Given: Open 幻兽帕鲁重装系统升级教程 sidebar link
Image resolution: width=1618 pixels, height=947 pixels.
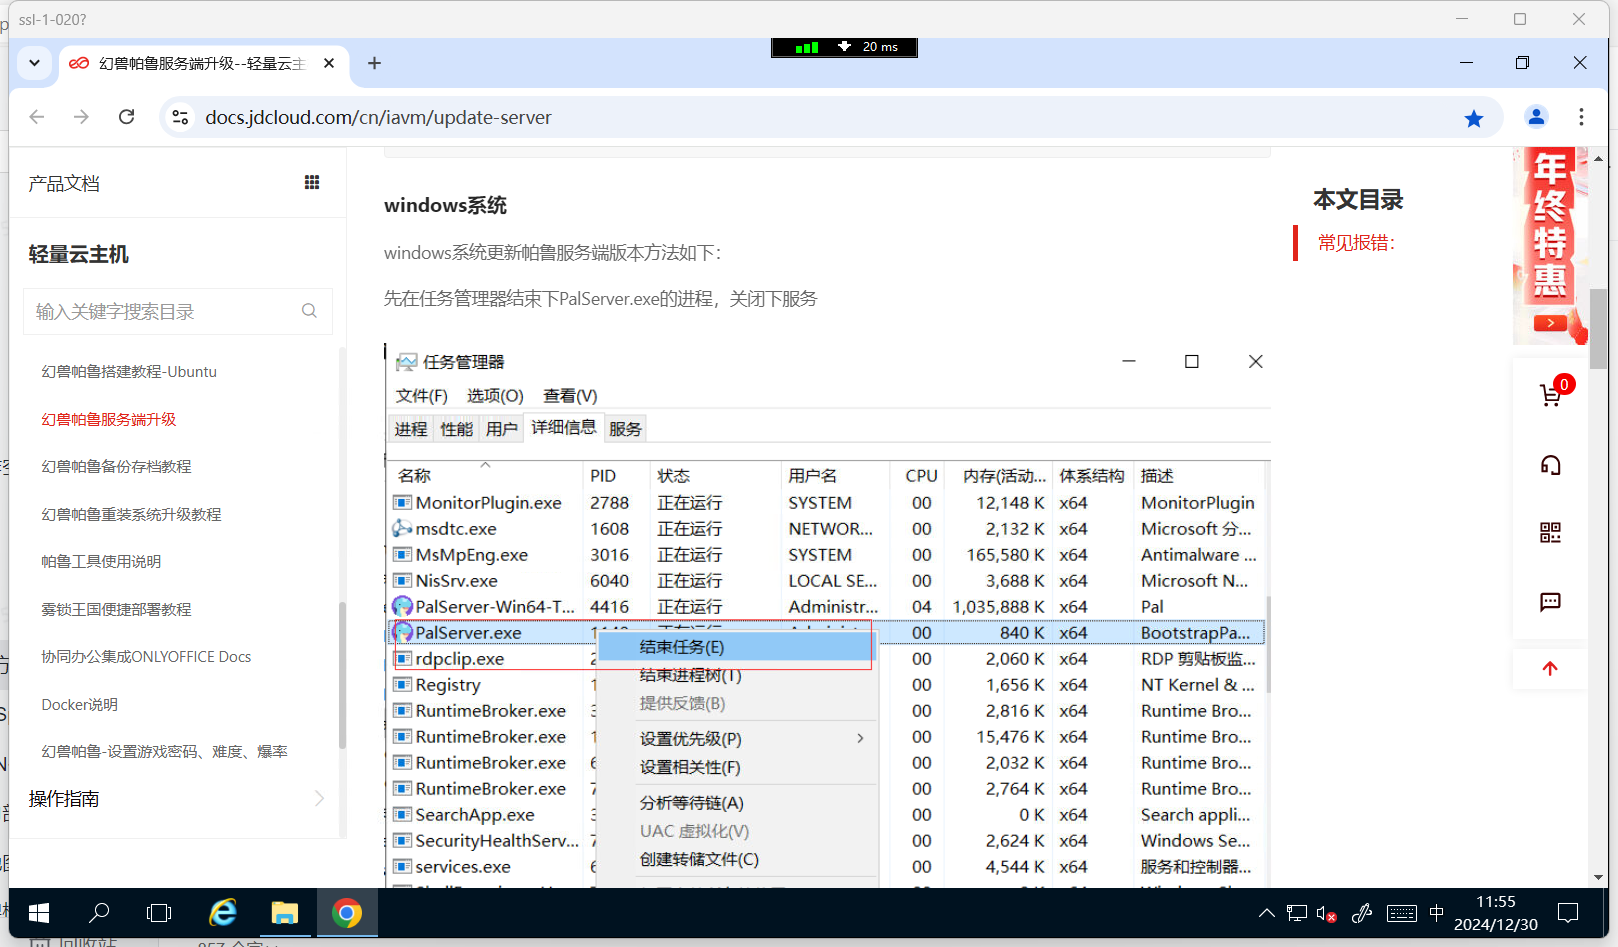Looking at the screenshot, I should [x=131, y=515].
